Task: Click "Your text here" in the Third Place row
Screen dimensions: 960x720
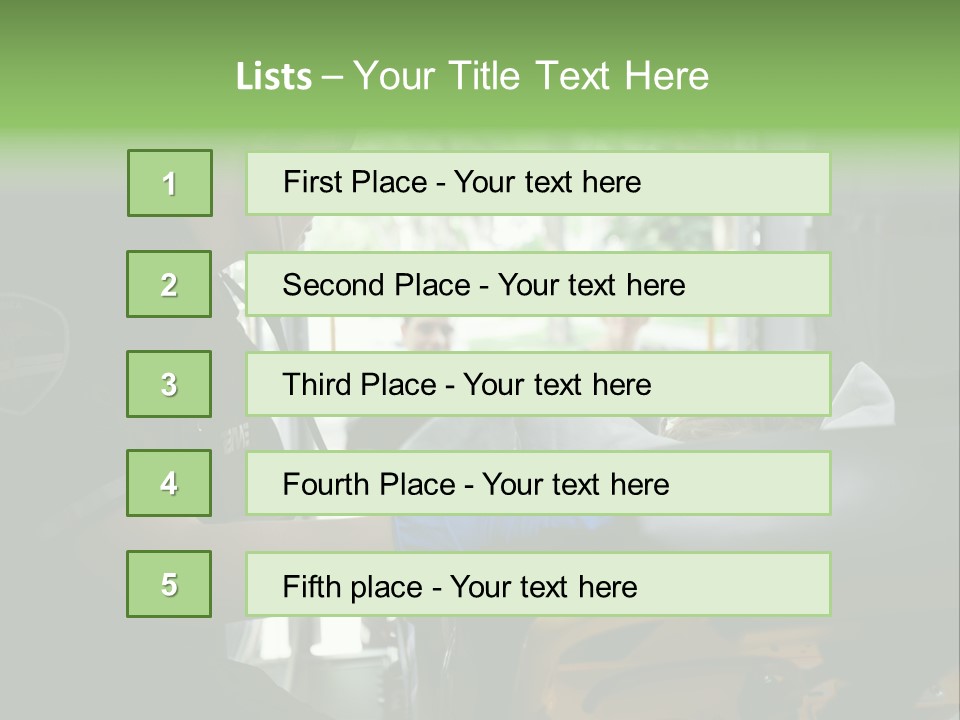Action: [557, 385]
